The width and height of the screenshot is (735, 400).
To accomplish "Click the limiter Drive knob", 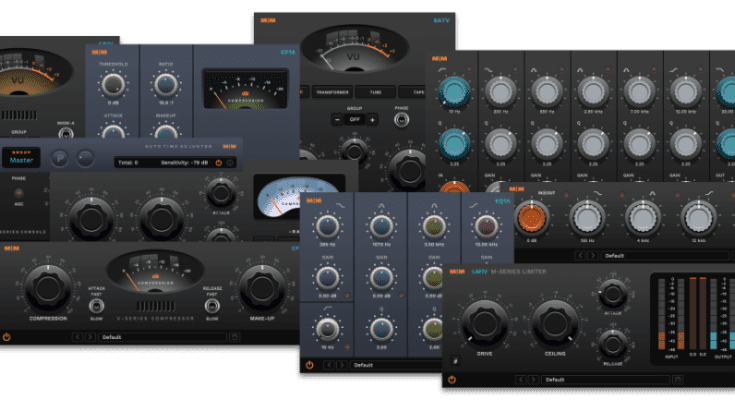I will tap(483, 324).
